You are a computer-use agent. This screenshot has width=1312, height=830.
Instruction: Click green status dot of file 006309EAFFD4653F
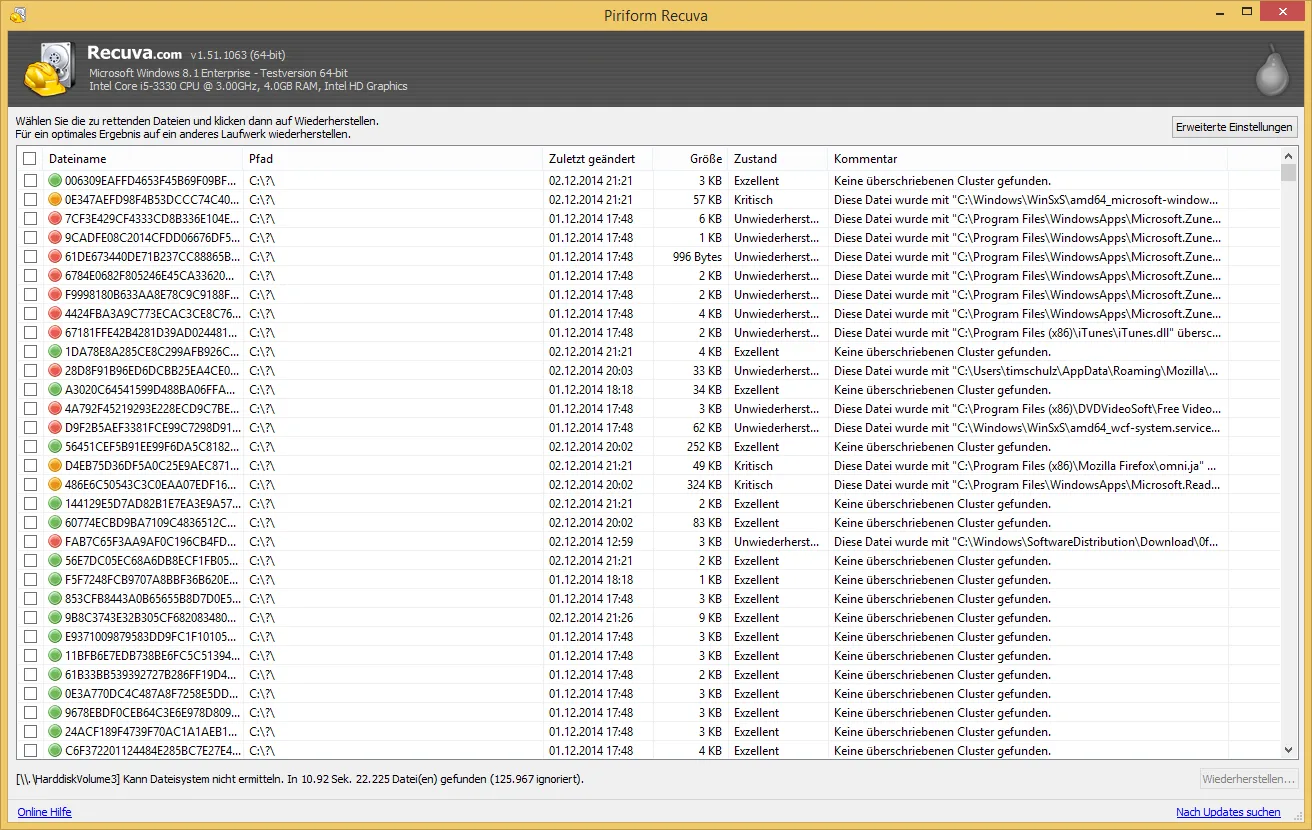click(56, 181)
